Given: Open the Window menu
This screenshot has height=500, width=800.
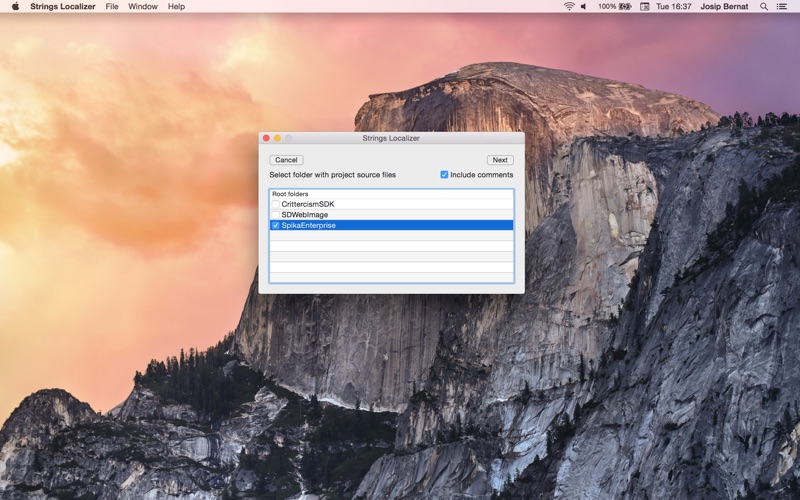Looking at the screenshot, I should [x=143, y=7].
